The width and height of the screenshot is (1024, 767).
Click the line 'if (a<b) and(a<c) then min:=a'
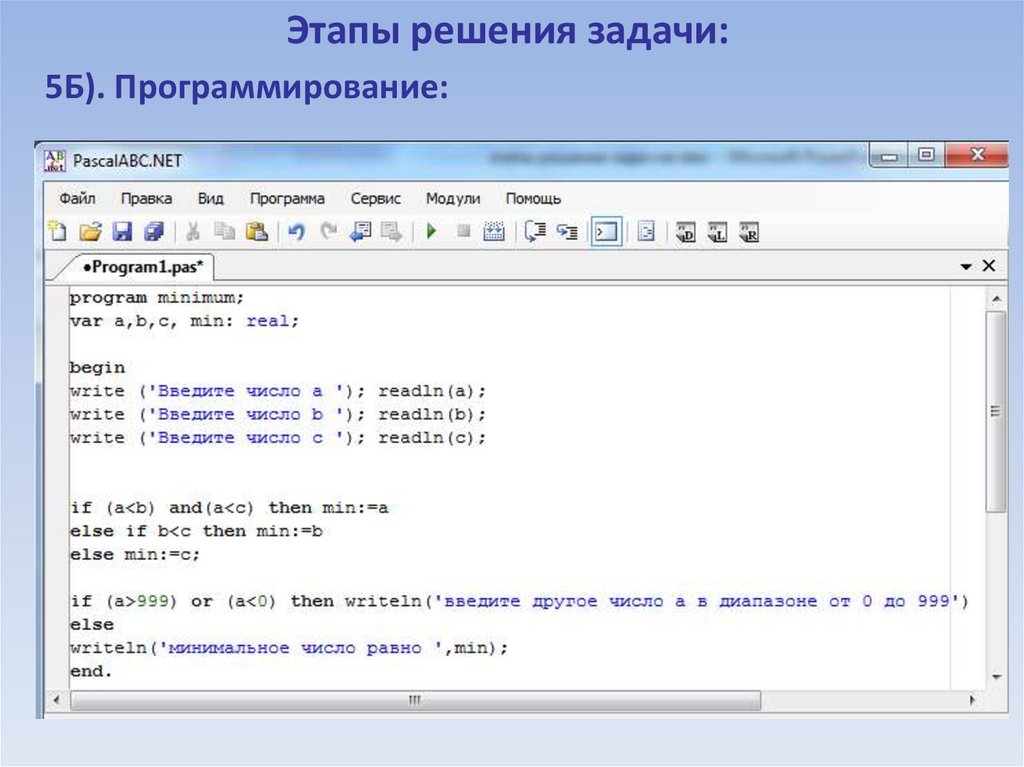coord(229,508)
